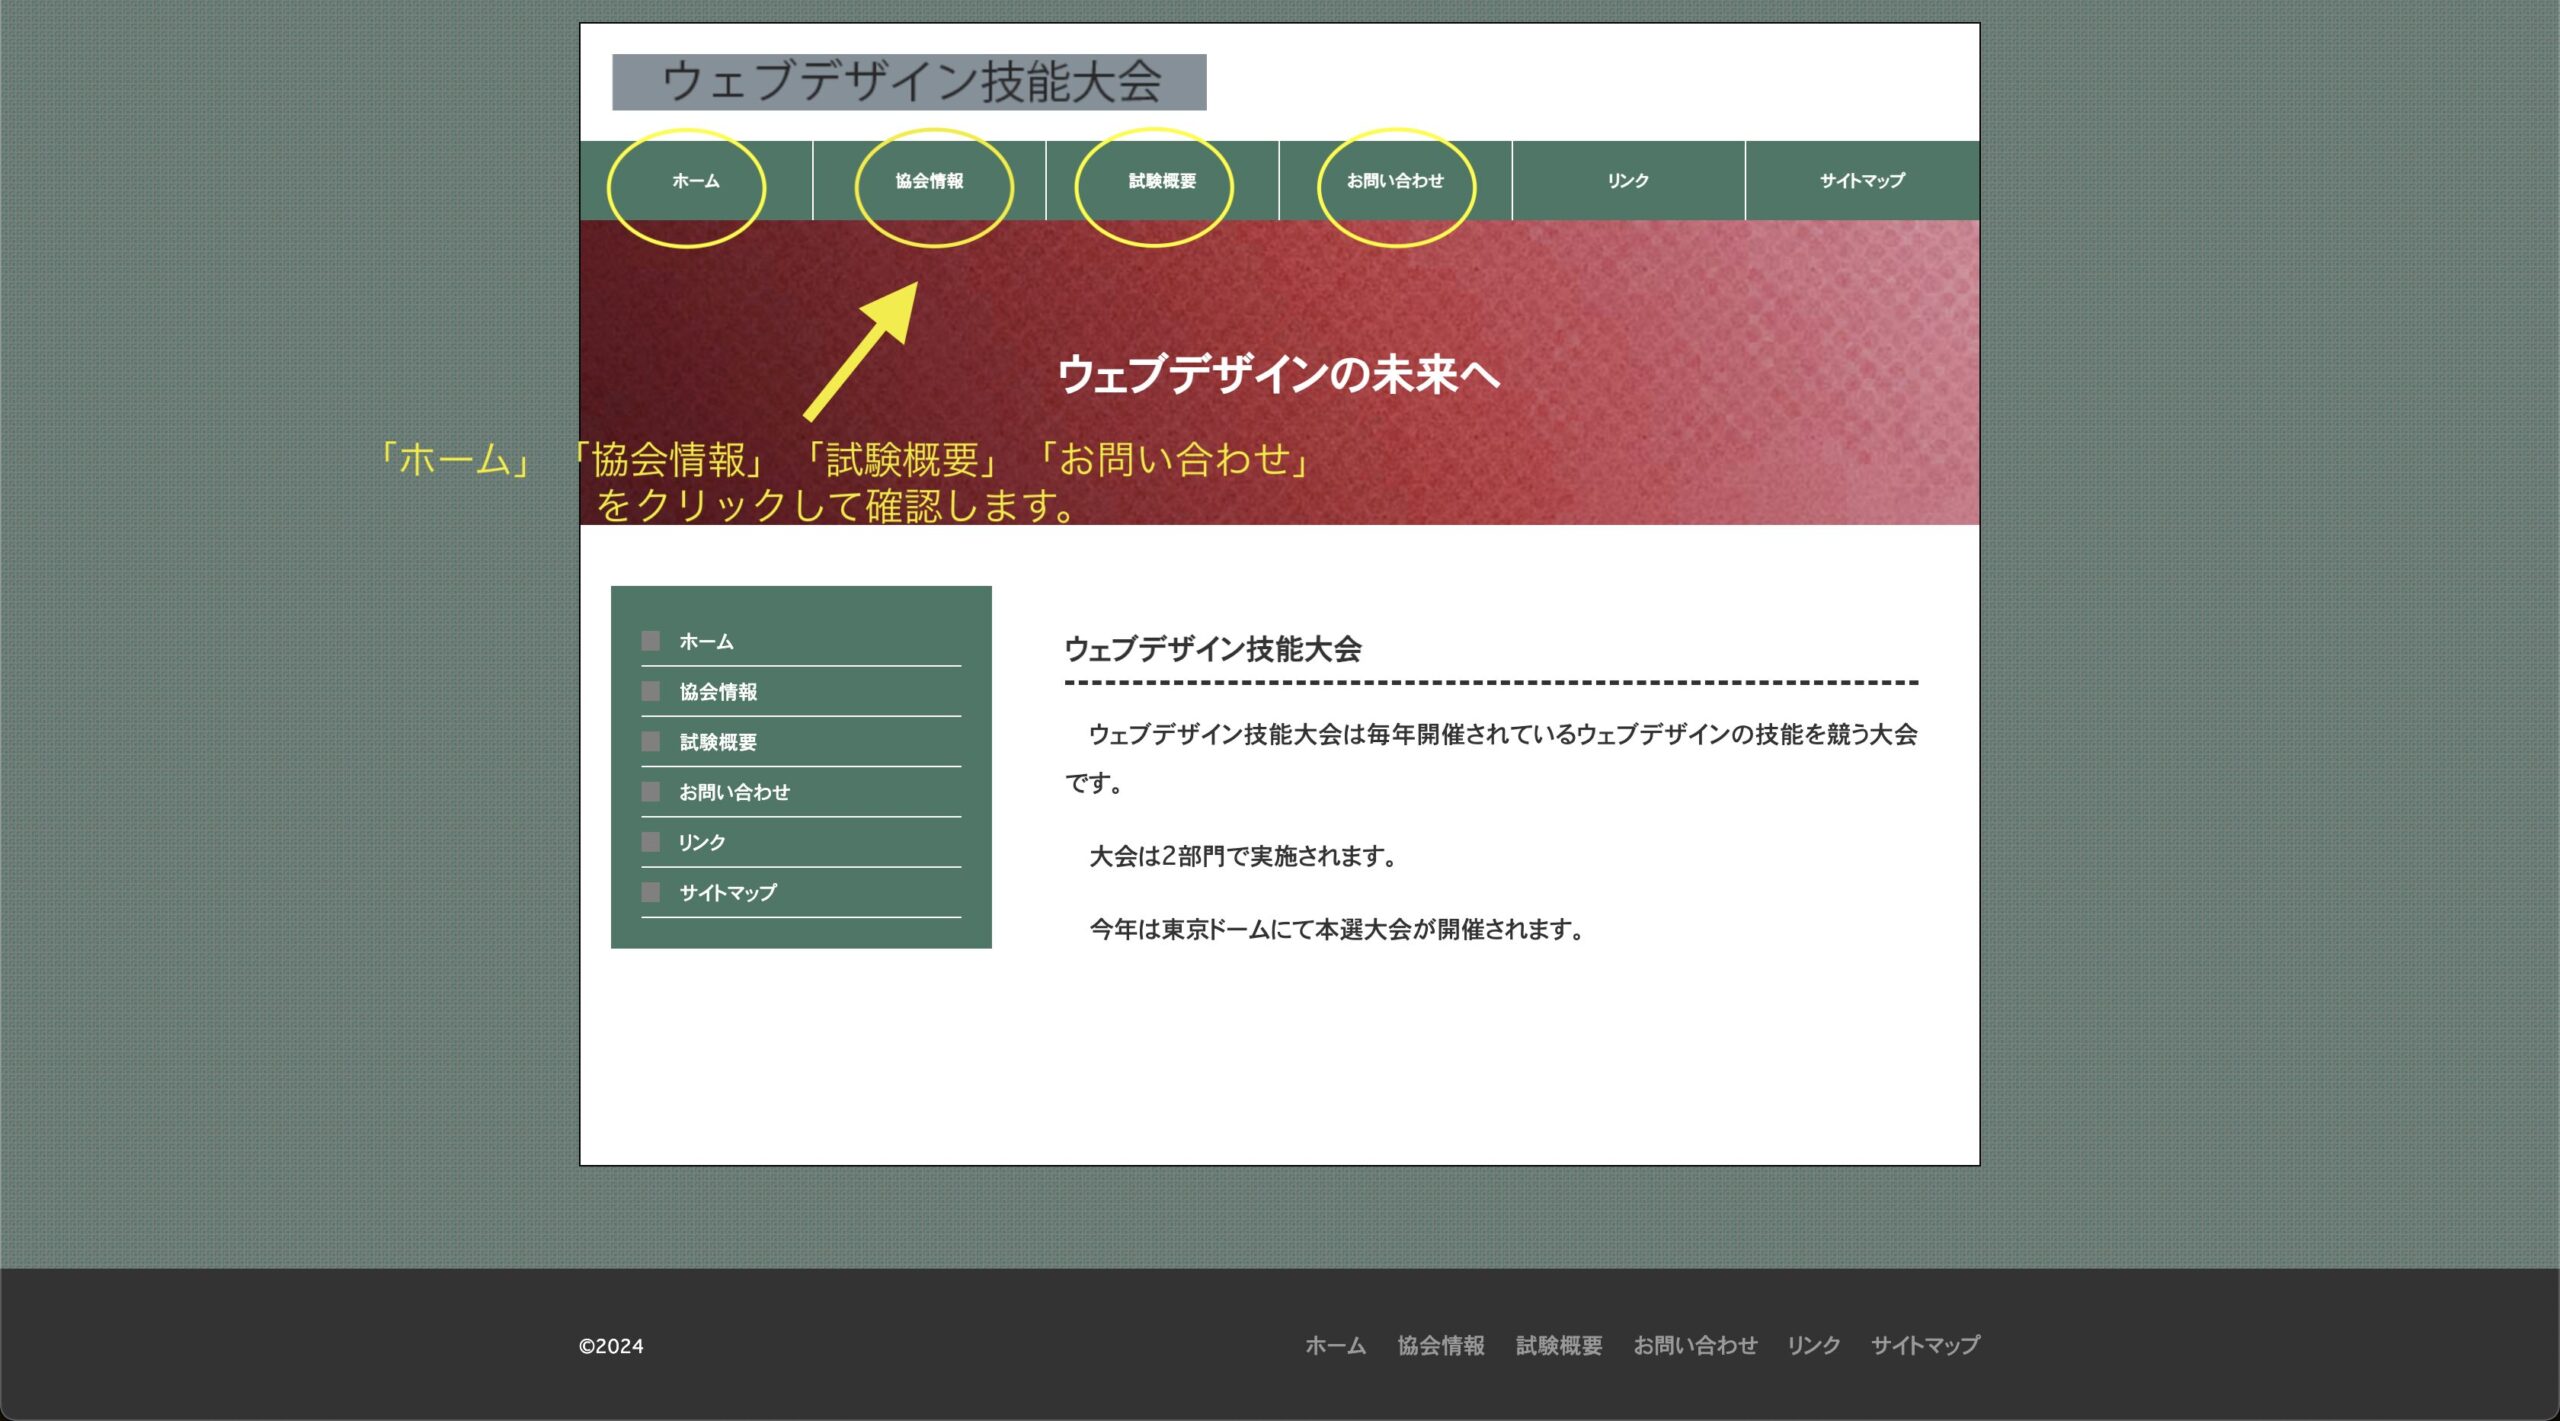The height and width of the screenshot is (1421, 2560).
Task: Click the ©2024 copyright text in footer
Action: tap(611, 1346)
